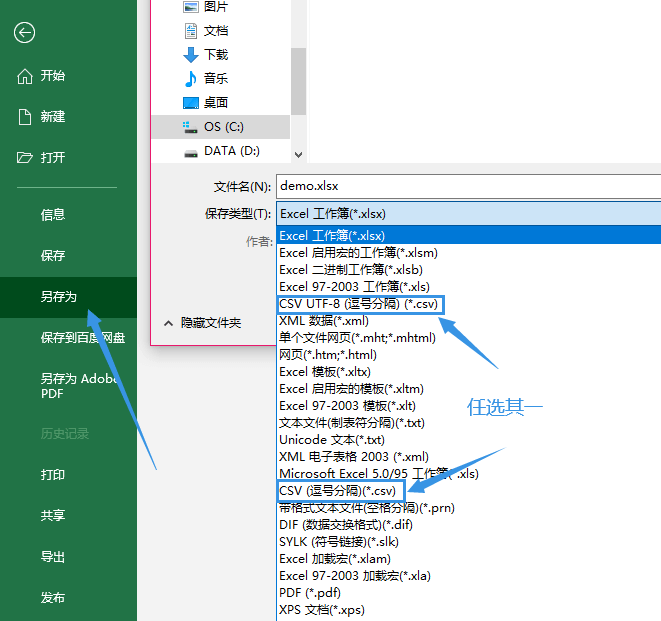Viewport: 661px width, 621px height.
Task: Choose 网页(*.htm;*.html) format
Action: [x=328, y=355]
